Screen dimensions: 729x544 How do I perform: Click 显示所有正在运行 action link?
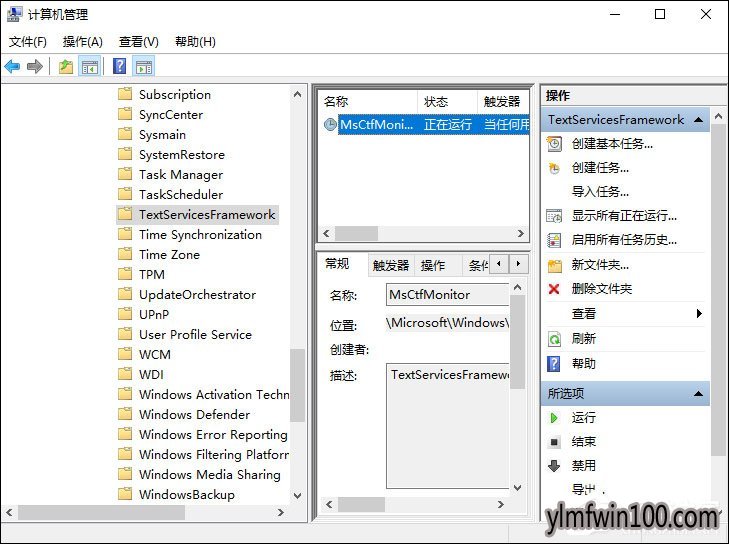(624, 216)
